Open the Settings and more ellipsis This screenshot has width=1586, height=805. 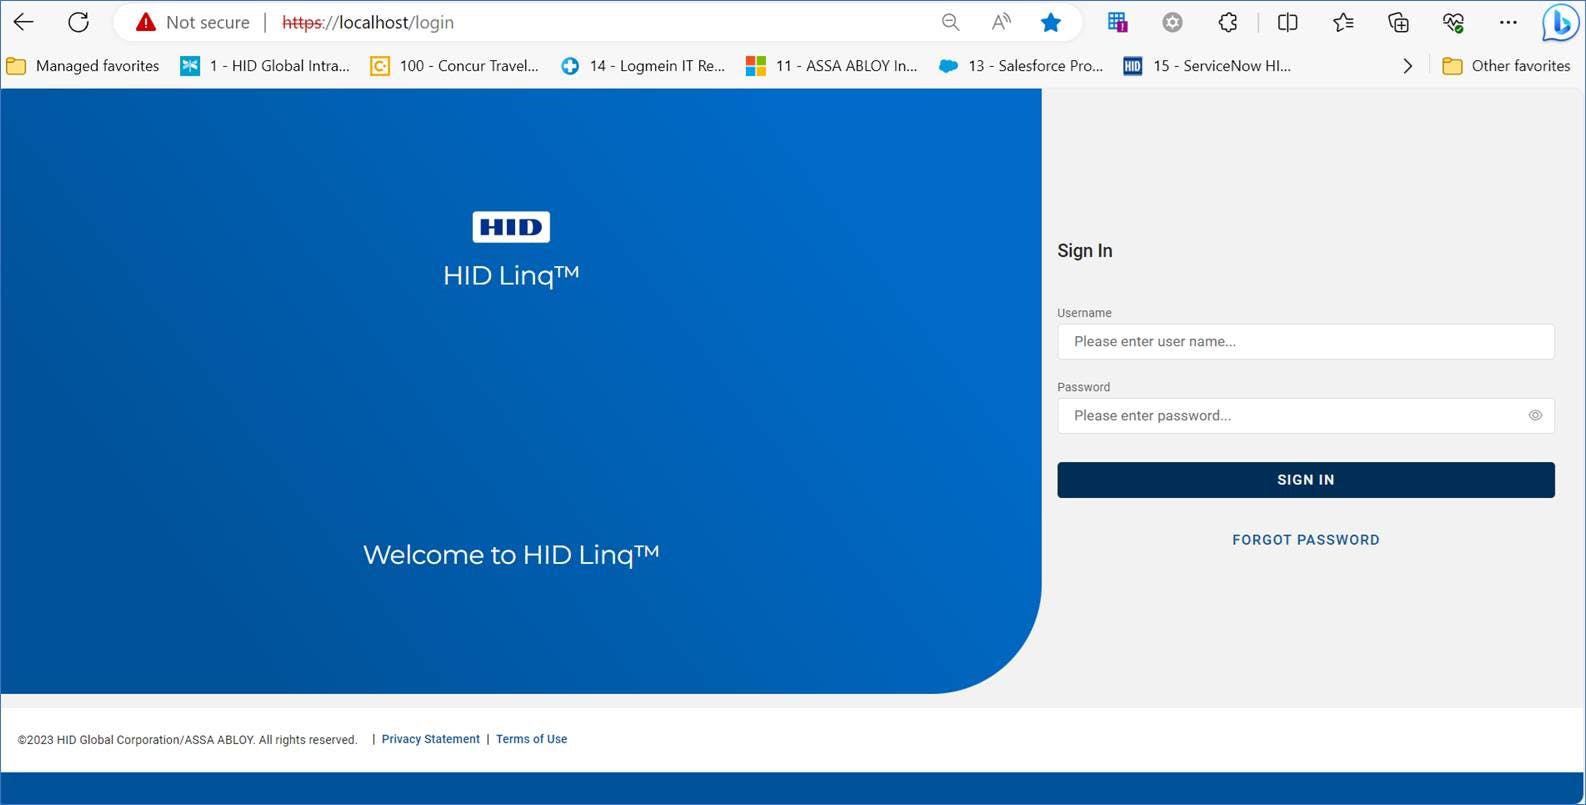tap(1508, 22)
